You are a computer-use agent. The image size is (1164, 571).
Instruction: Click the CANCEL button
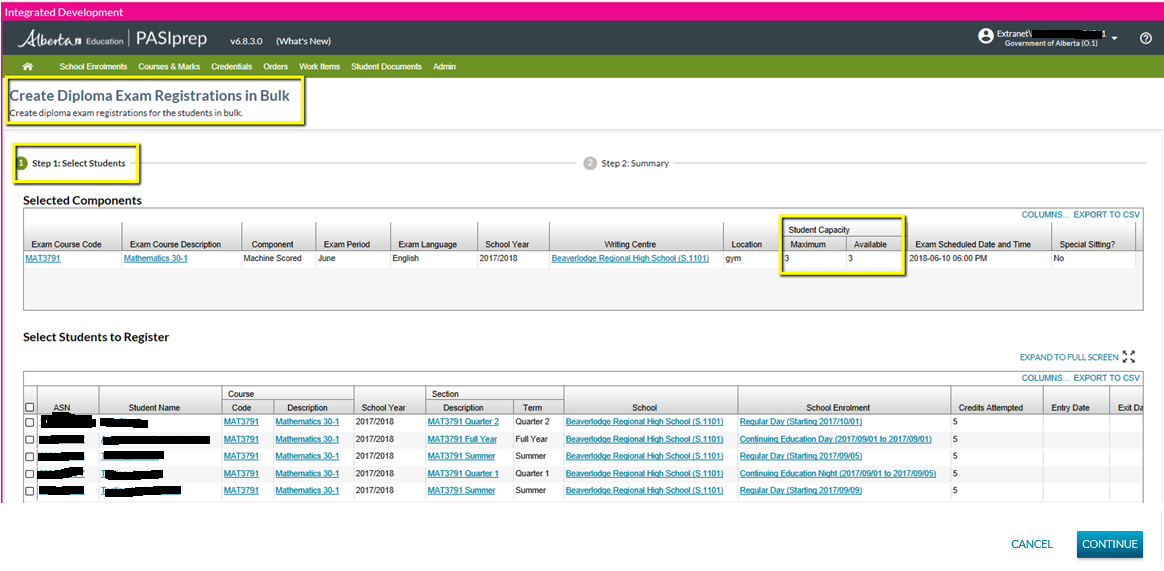pos(1031,544)
